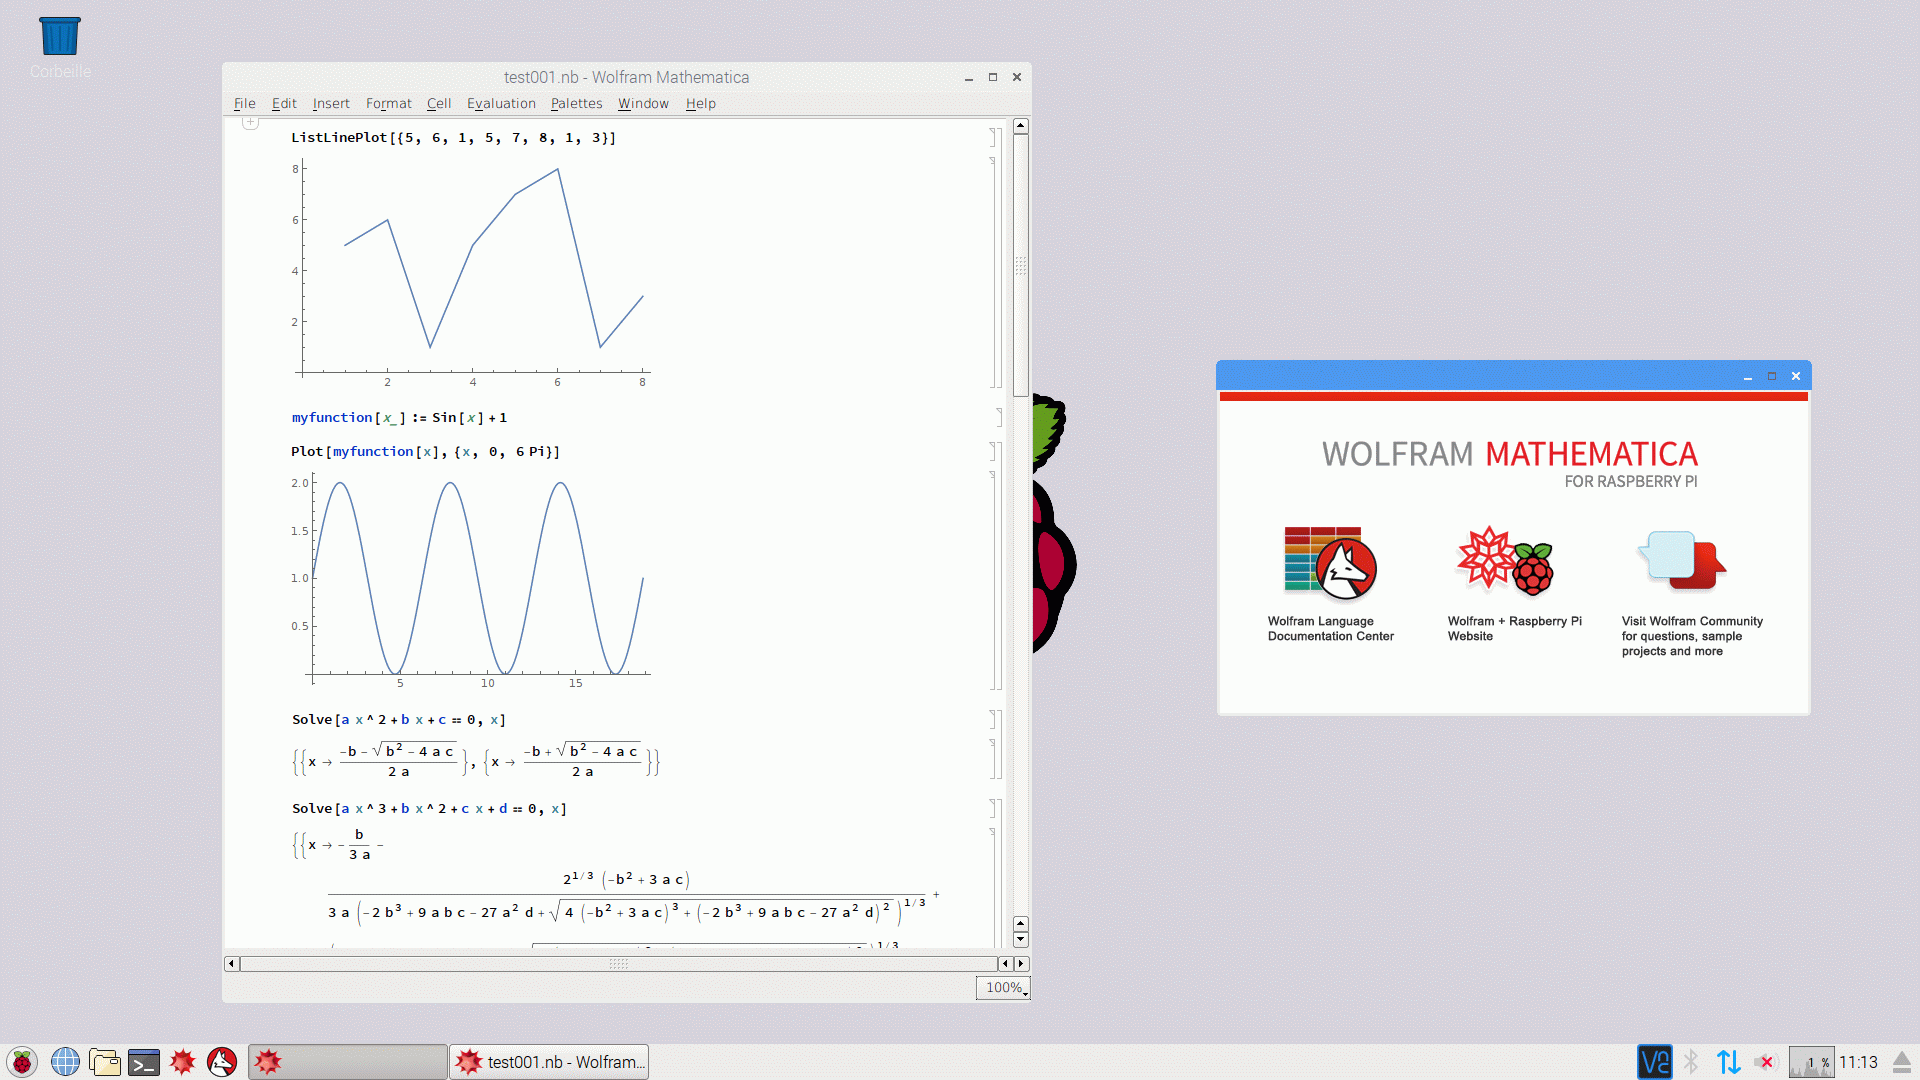Open the terminal from the taskbar

click(144, 1062)
